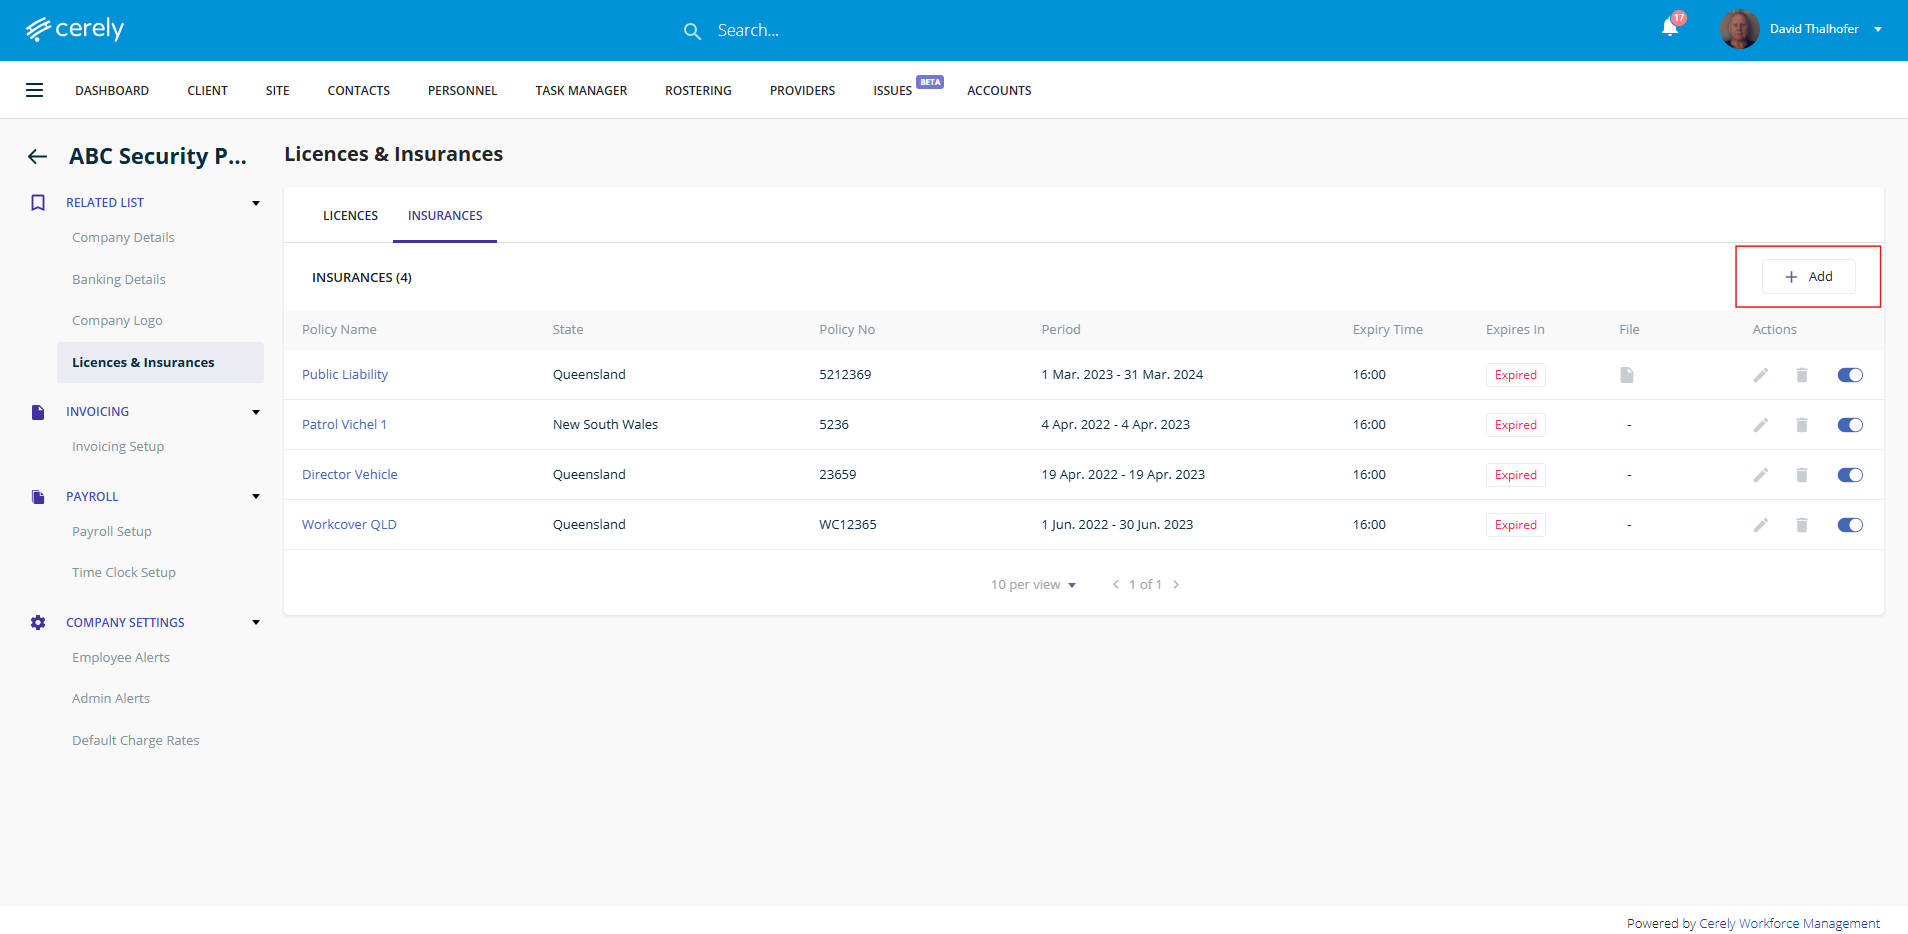The image size is (1908, 934).
Task: Delete the Director Vehicle insurance entry
Action: 1801,475
